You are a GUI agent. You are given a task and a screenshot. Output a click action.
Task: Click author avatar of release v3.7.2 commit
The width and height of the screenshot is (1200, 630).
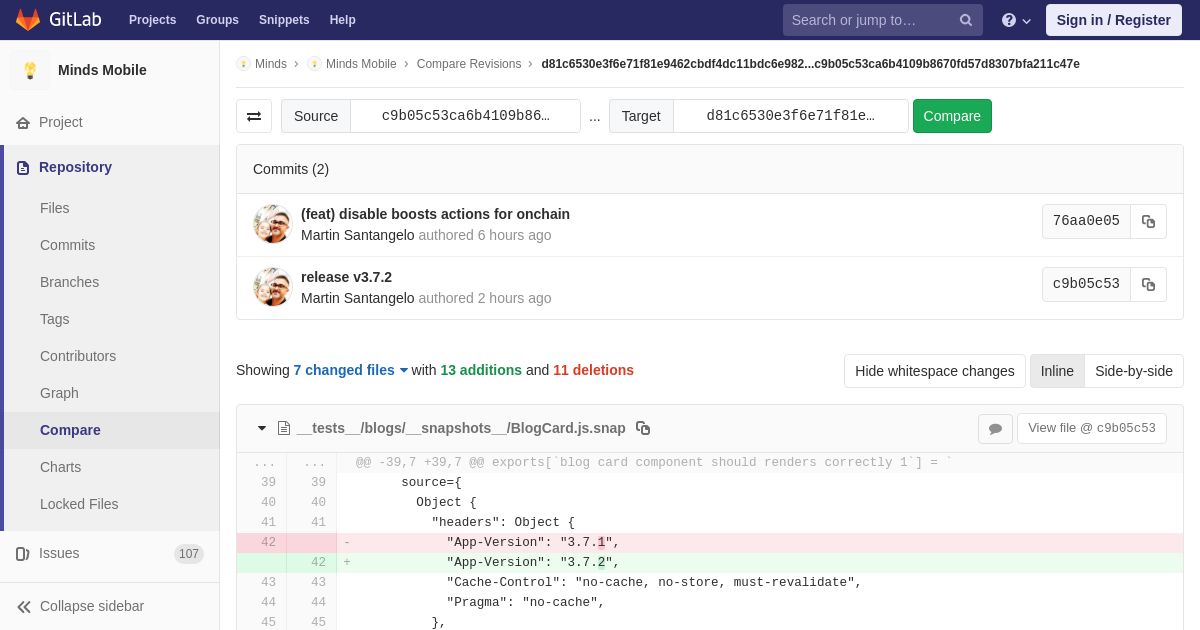(x=272, y=287)
